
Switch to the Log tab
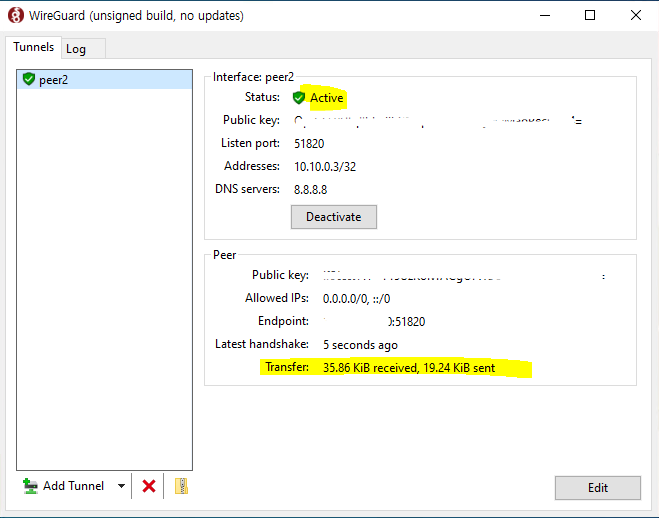tap(84, 49)
